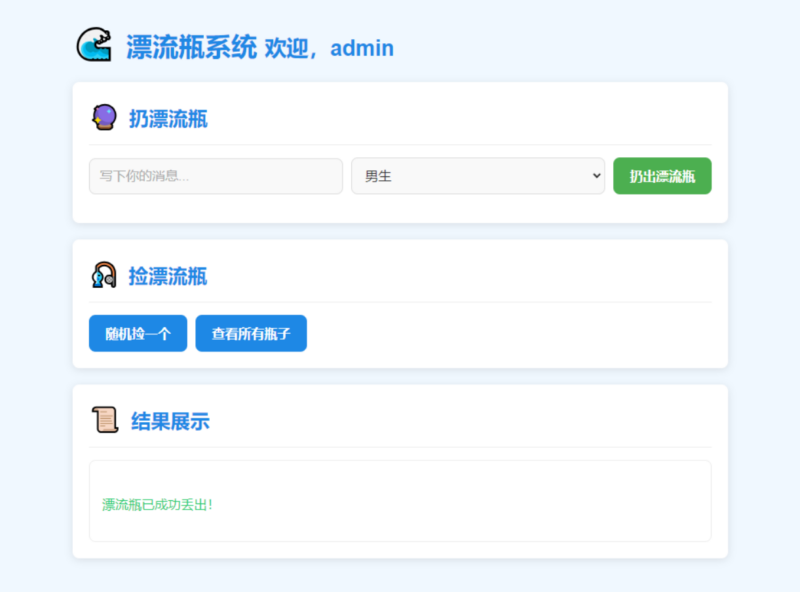Image resolution: width=800 pixels, height=592 pixels.
Task: Click the purple crystal ball icon
Action: pos(104,118)
